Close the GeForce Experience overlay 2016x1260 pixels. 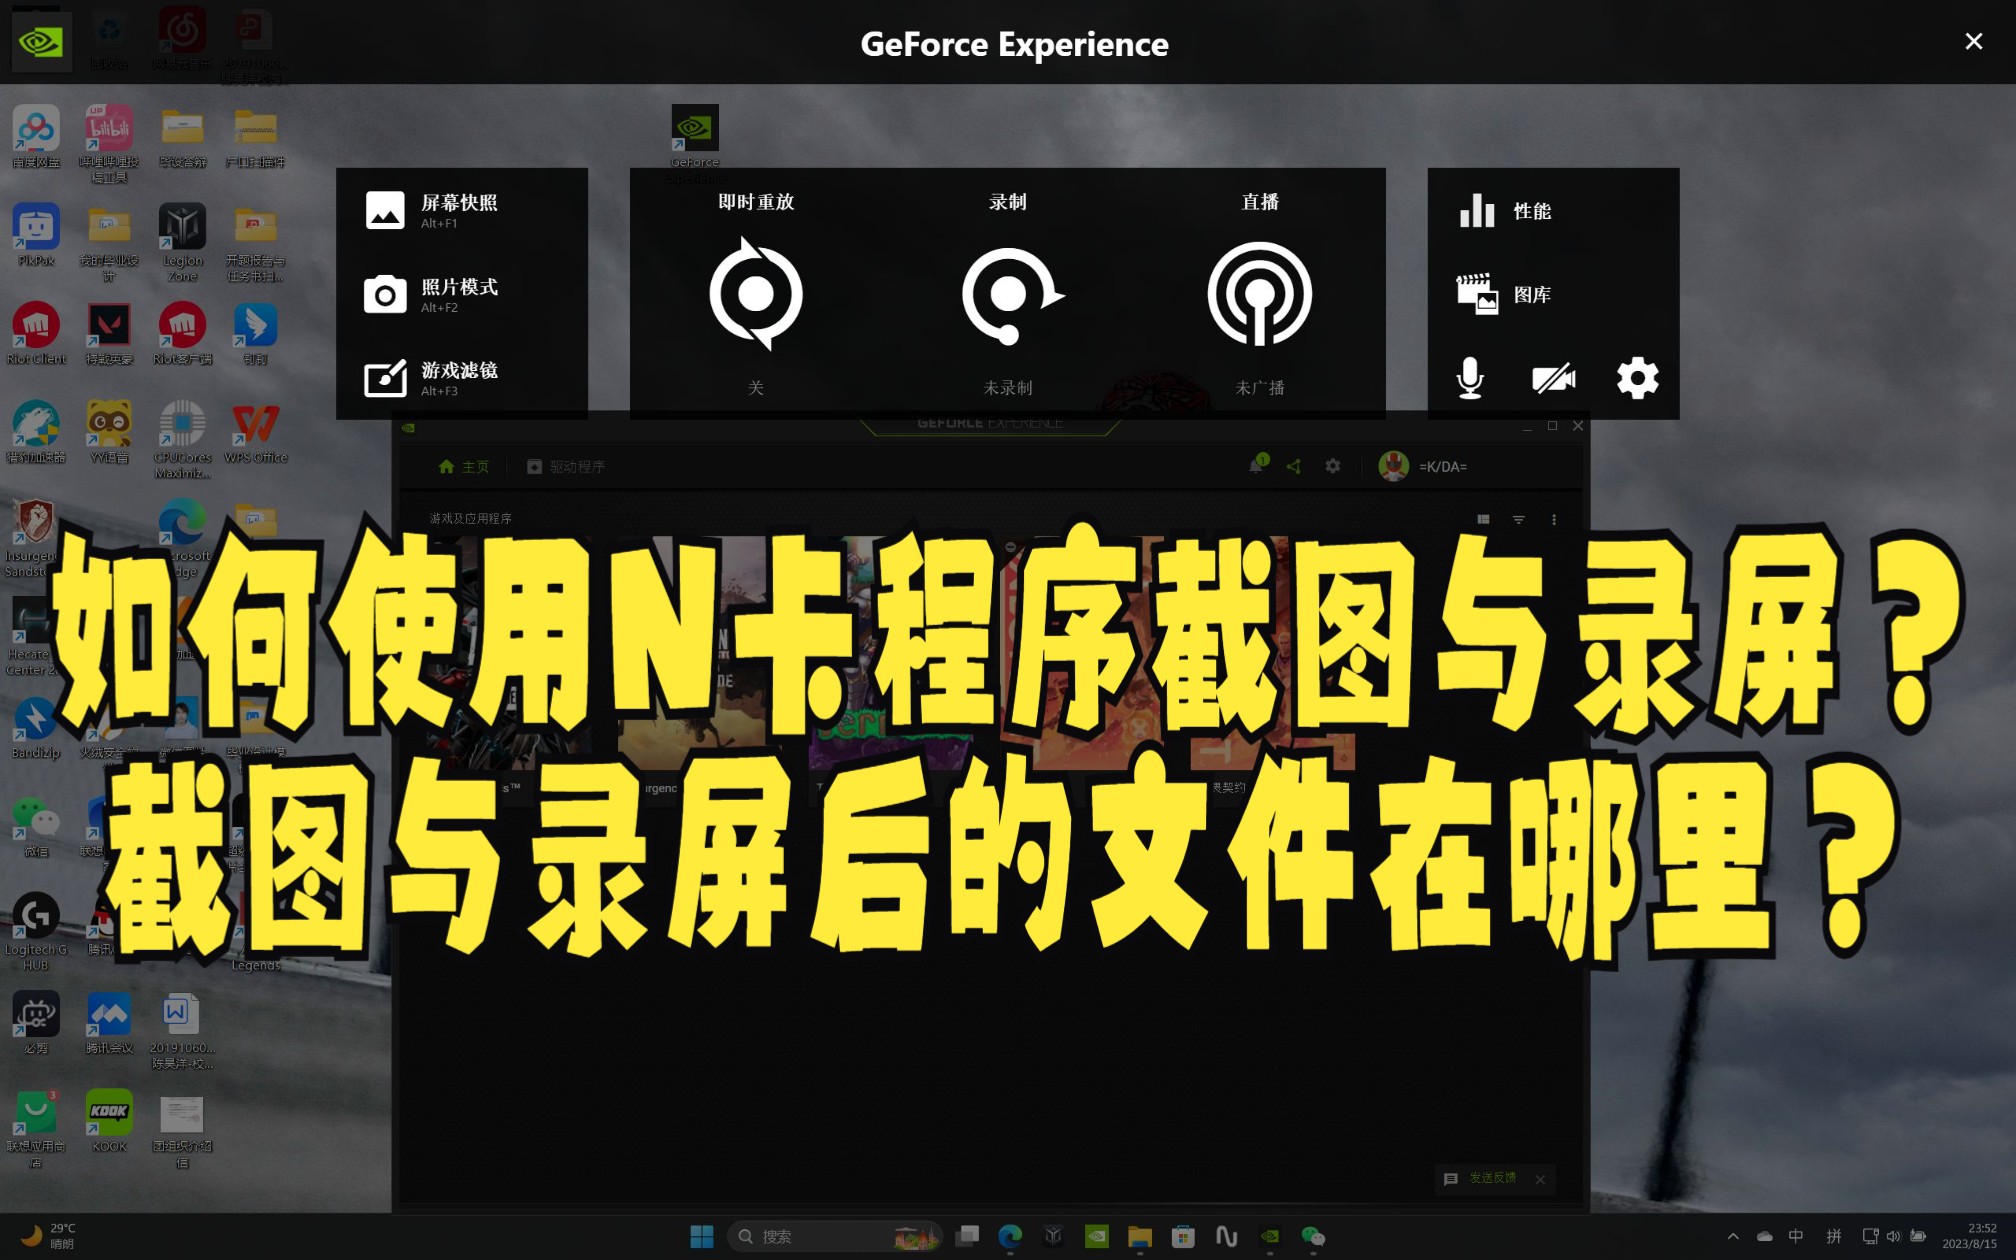point(1974,41)
